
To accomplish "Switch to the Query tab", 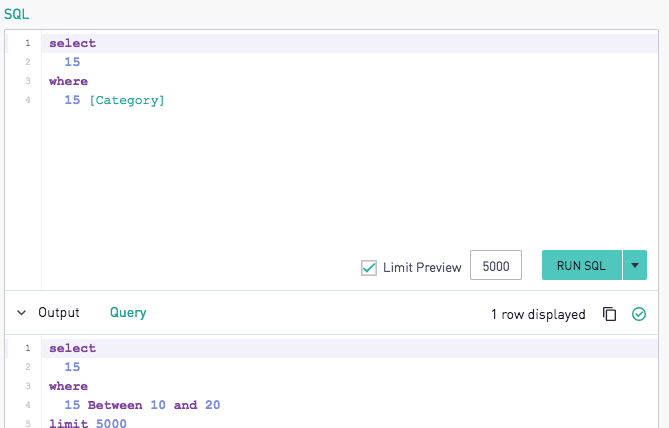I will (x=128, y=313).
